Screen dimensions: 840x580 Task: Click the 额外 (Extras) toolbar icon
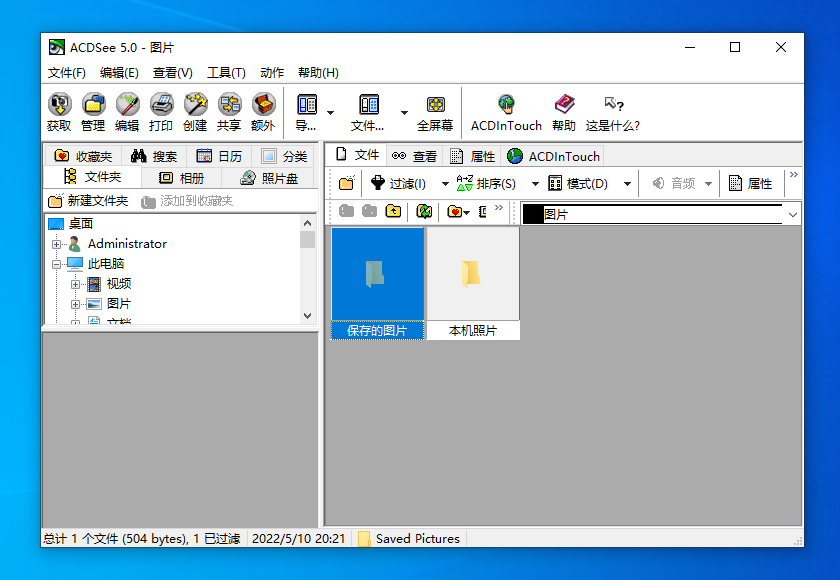263,112
